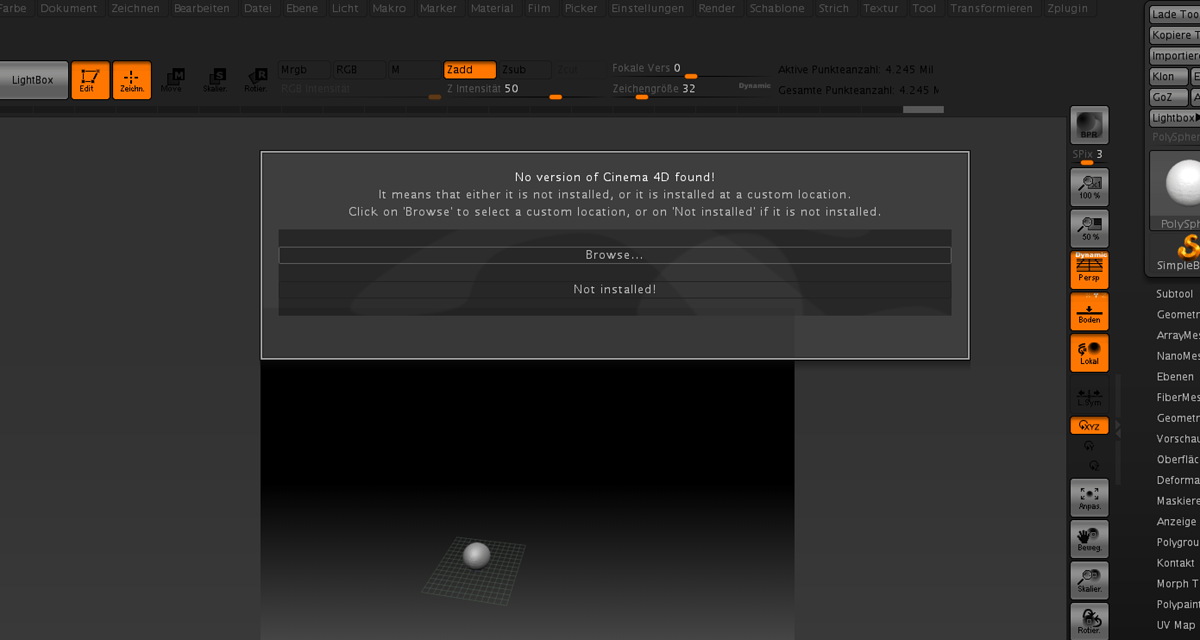Enable M material mode
Viewport: 1200px width, 640px height.
point(414,70)
